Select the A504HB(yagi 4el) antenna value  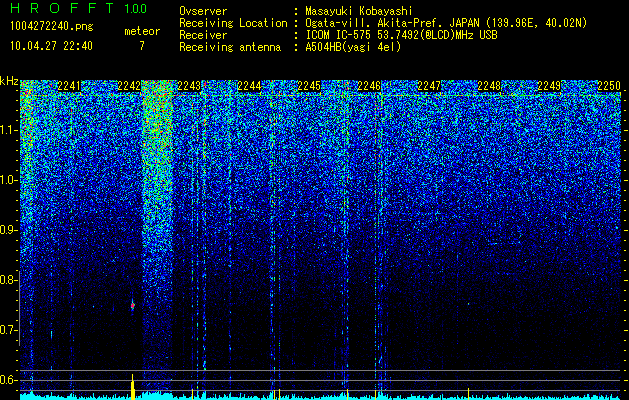[x=353, y=47]
